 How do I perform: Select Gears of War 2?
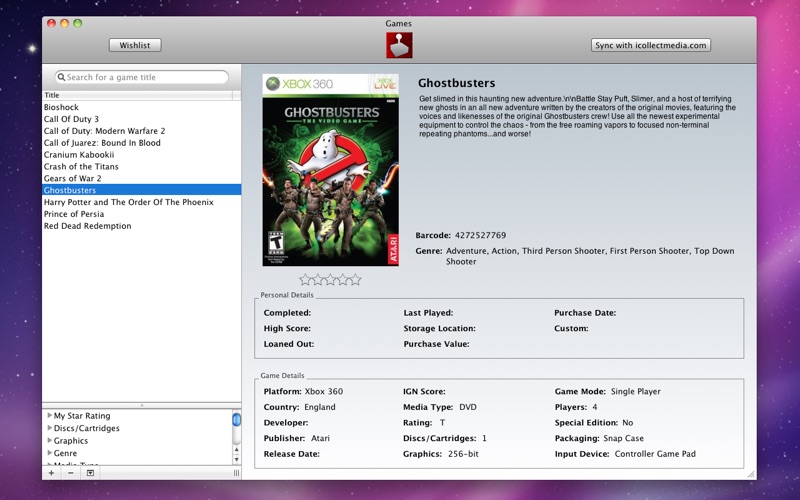pyautogui.click(x=141, y=178)
